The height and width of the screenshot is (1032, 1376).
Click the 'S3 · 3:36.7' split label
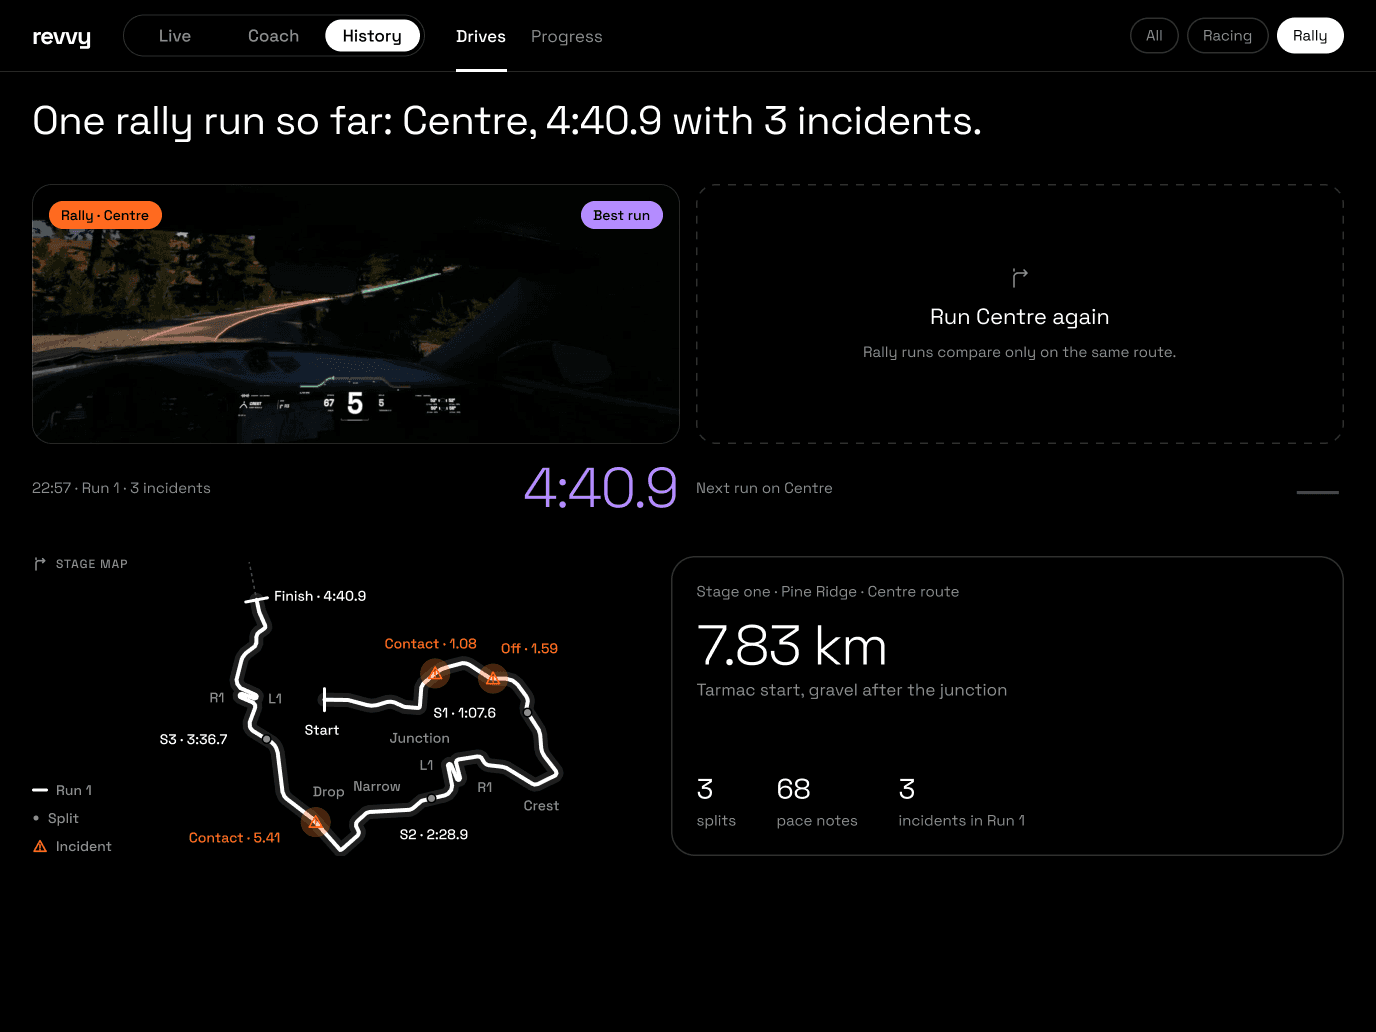(194, 740)
